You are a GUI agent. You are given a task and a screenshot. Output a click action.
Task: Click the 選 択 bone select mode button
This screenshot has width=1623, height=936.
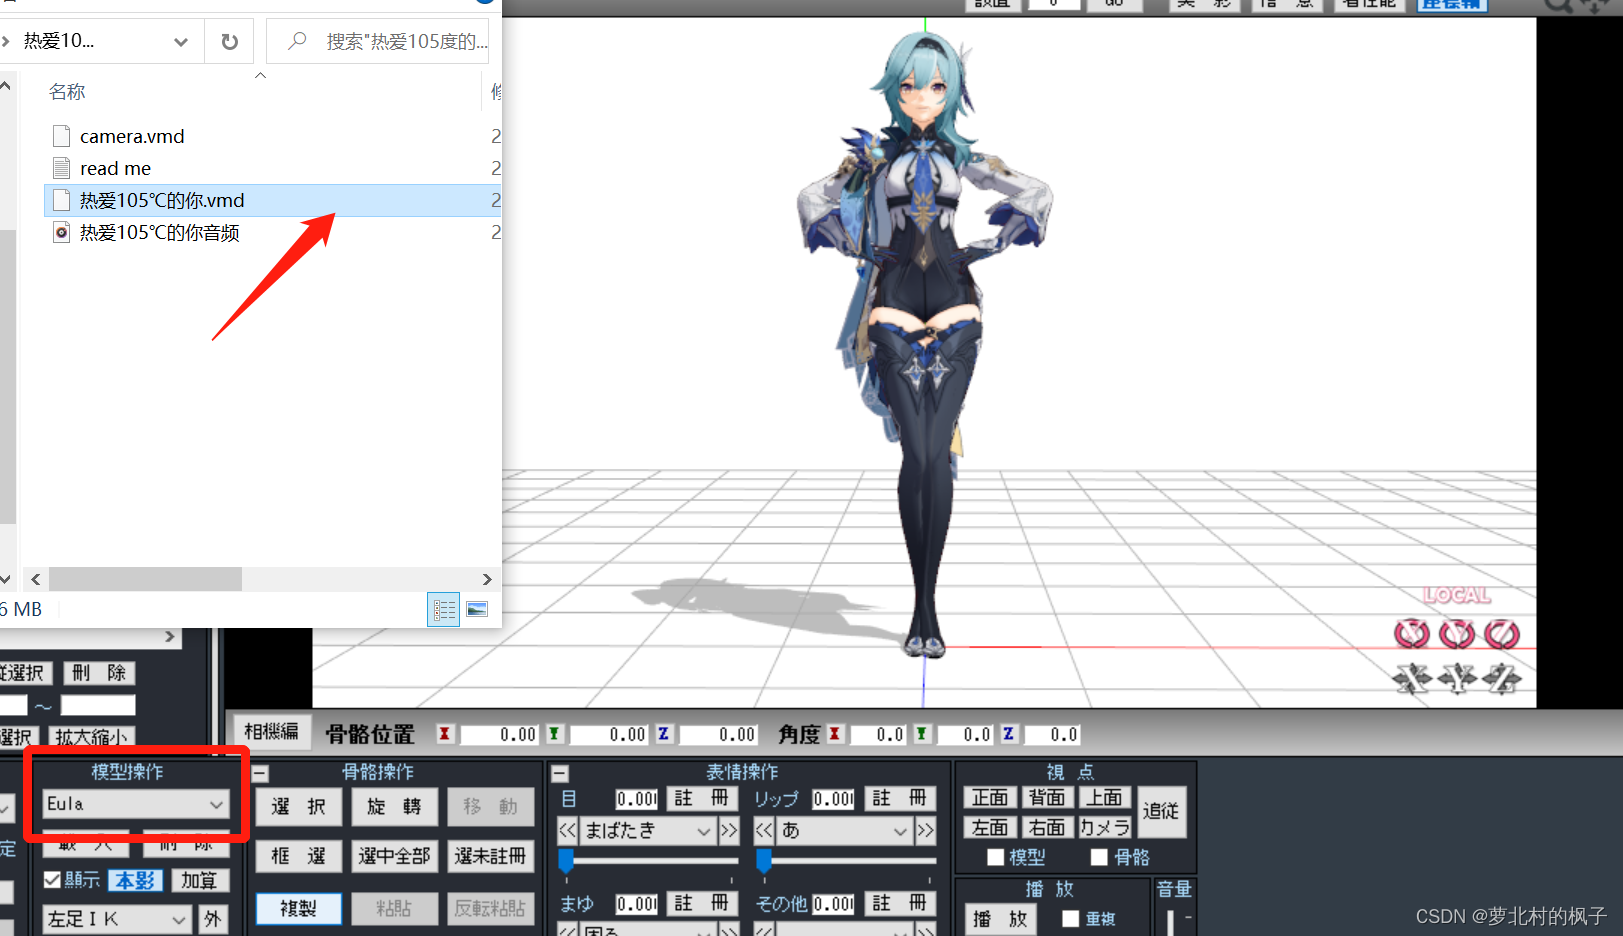(x=298, y=807)
